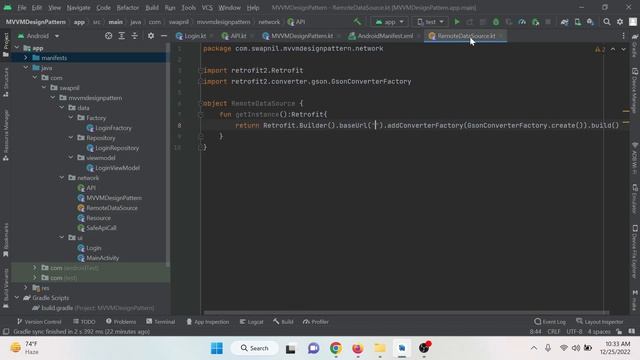Open the Build menu
640x360 pixels.
[152, 7]
